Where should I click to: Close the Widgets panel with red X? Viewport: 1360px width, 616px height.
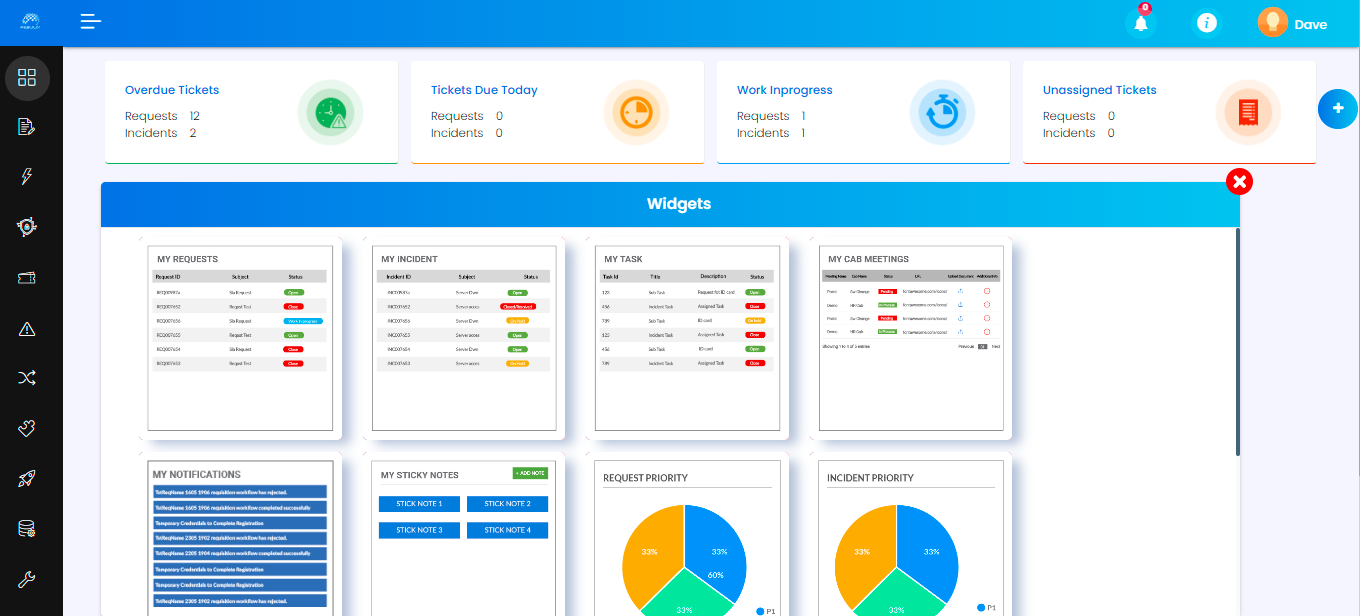coord(1239,181)
